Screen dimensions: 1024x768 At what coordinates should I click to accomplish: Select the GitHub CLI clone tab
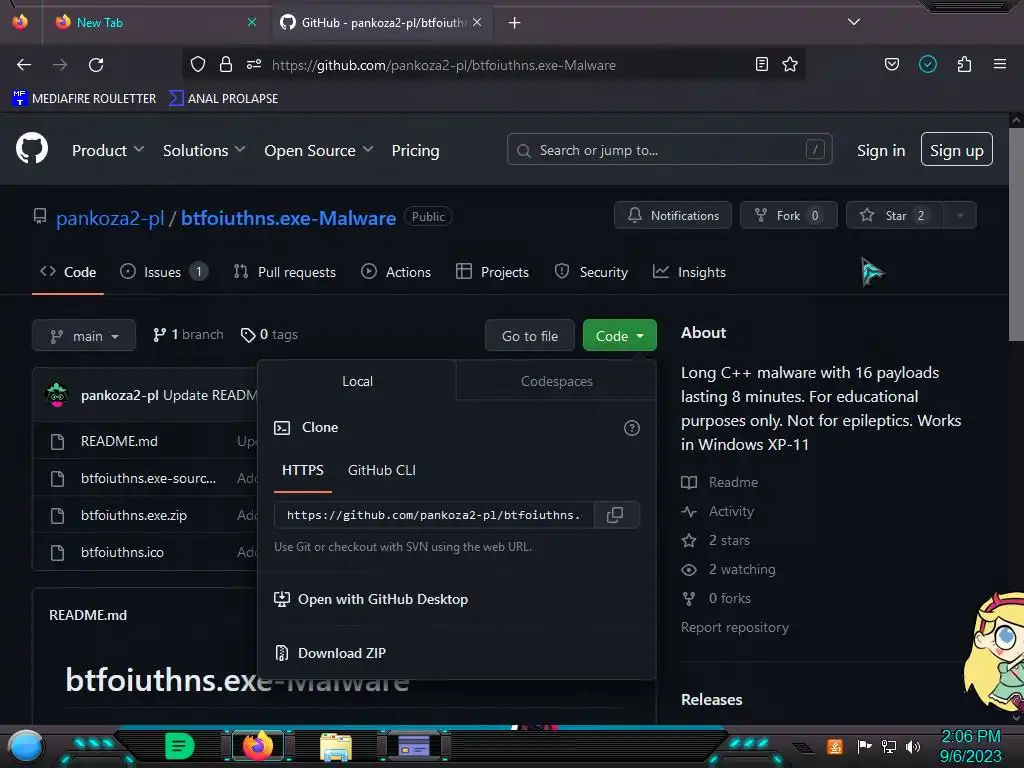[x=381, y=470]
